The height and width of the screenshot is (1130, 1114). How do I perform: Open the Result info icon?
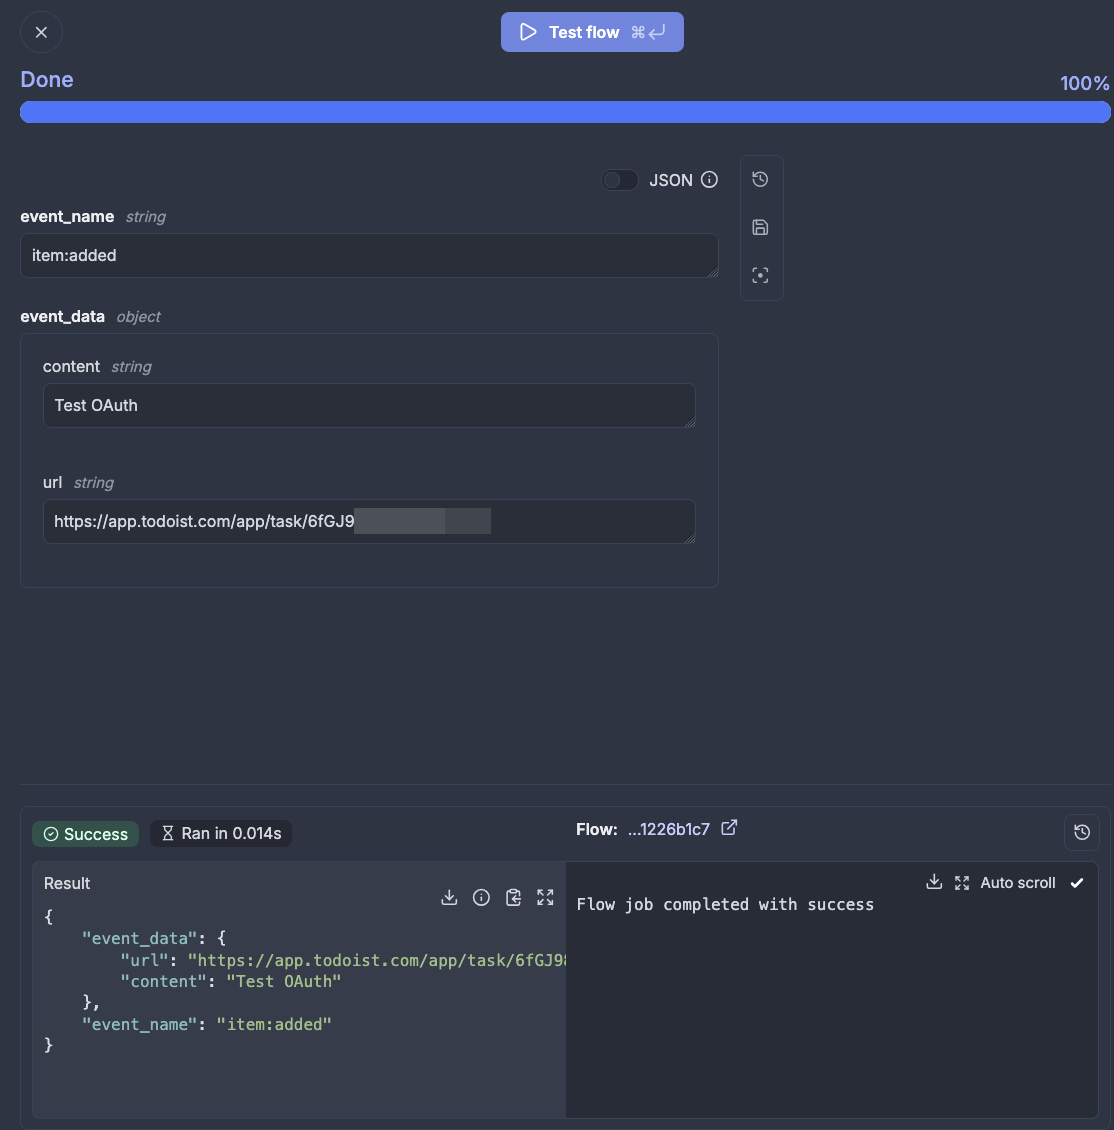pos(481,897)
